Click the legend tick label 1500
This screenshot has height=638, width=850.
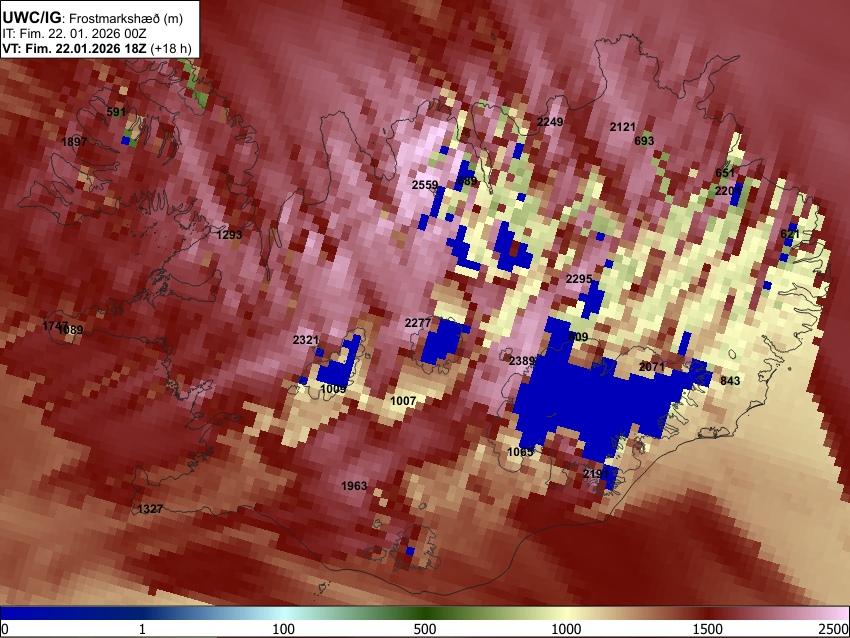708,629
